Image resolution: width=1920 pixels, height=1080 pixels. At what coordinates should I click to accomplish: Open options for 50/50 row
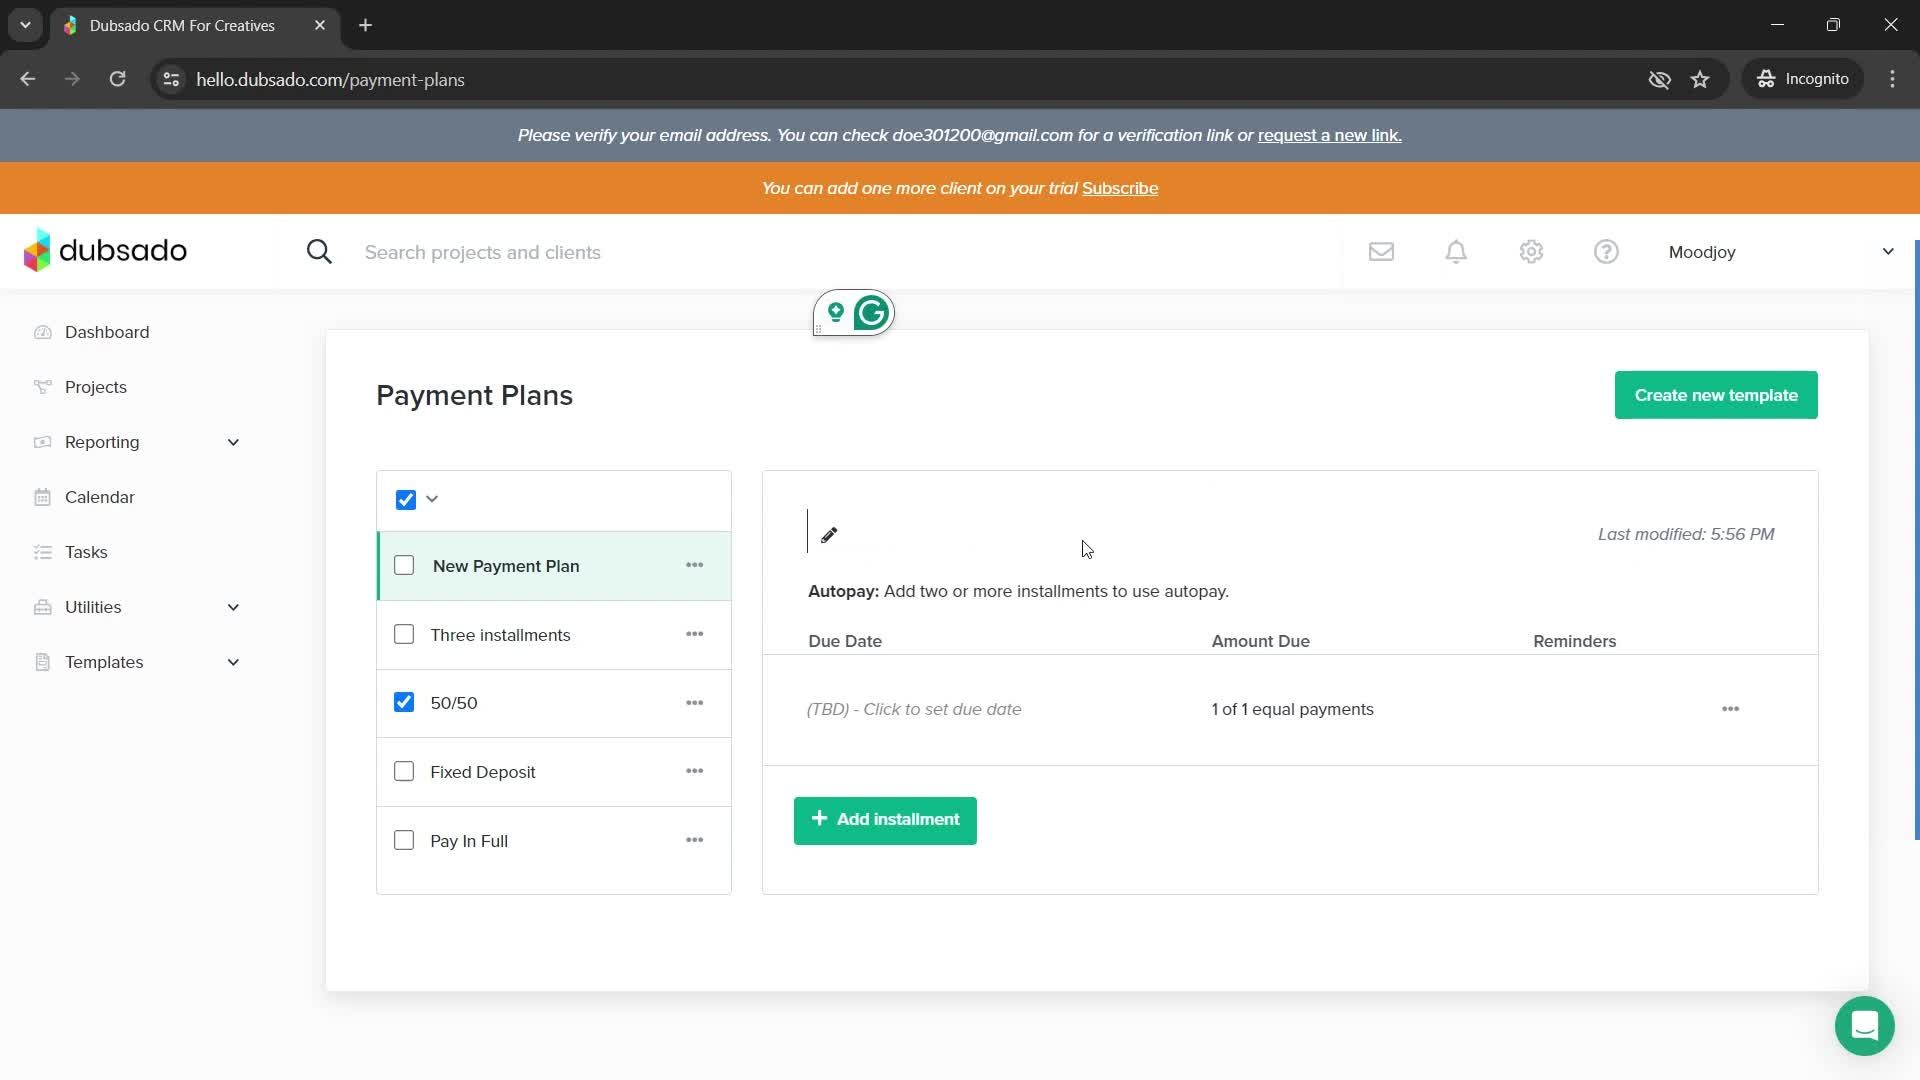click(694, 703)
